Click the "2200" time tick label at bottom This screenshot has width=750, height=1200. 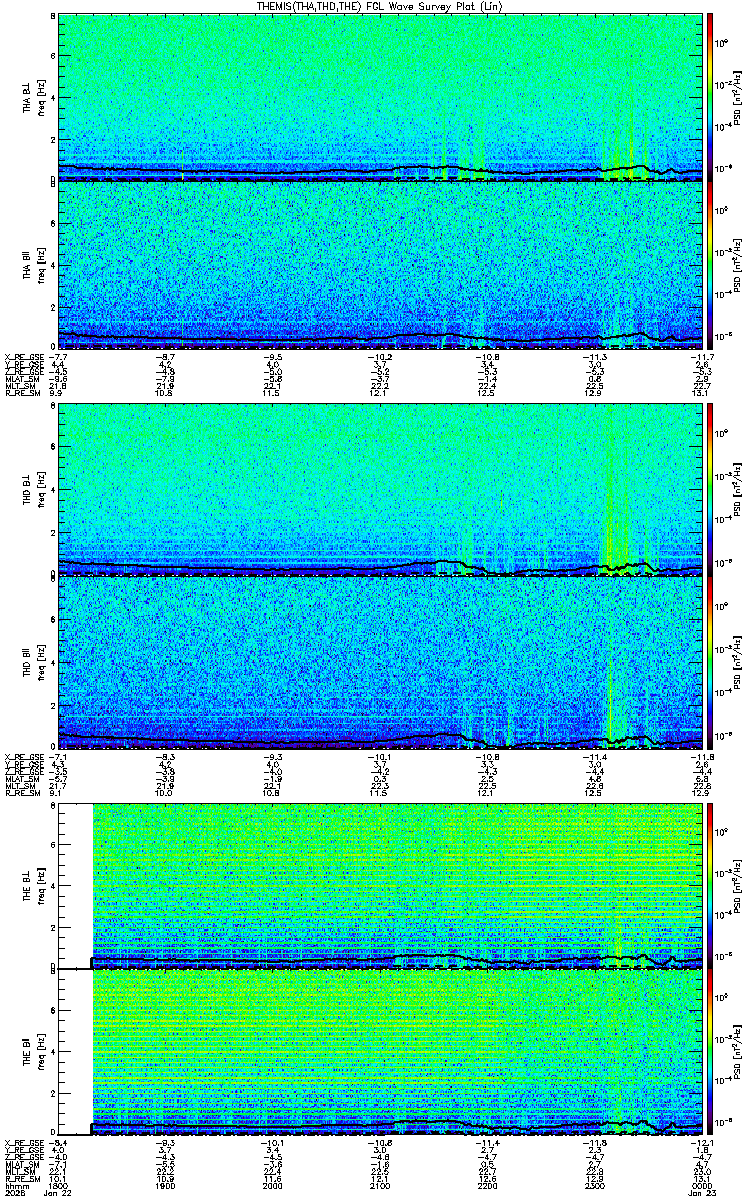(488, 1184)
